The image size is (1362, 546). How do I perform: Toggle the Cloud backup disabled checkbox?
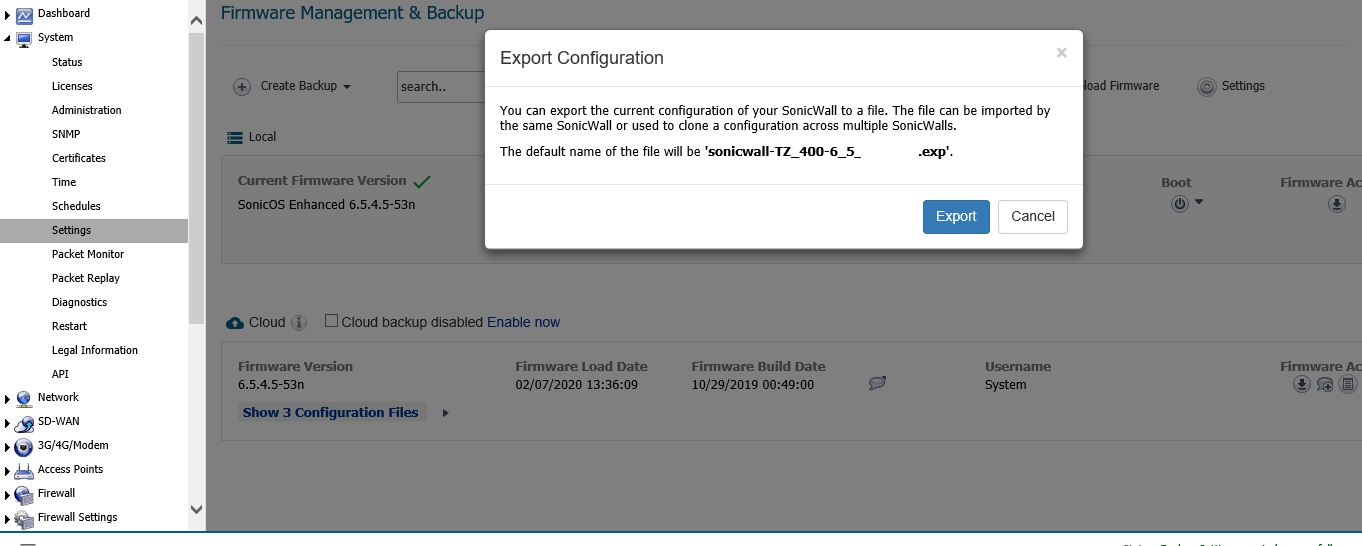pyautogui.click(x=332, y=322)
